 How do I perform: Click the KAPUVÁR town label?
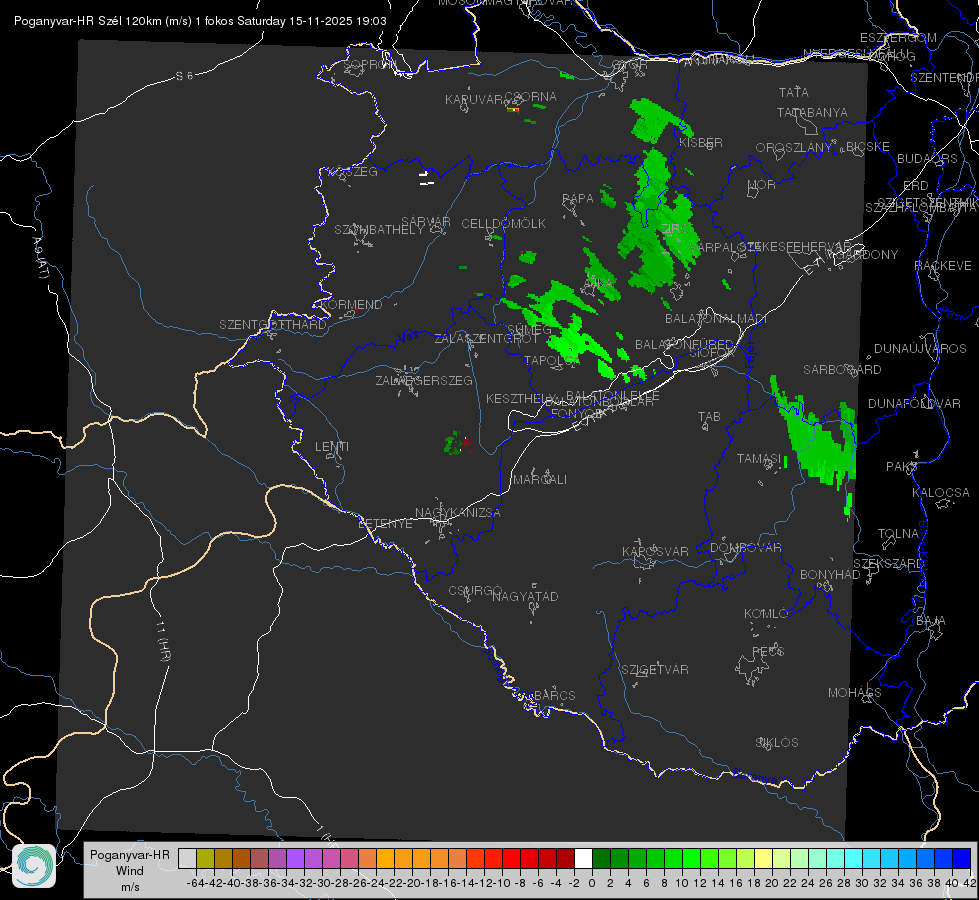click(474, 100)
